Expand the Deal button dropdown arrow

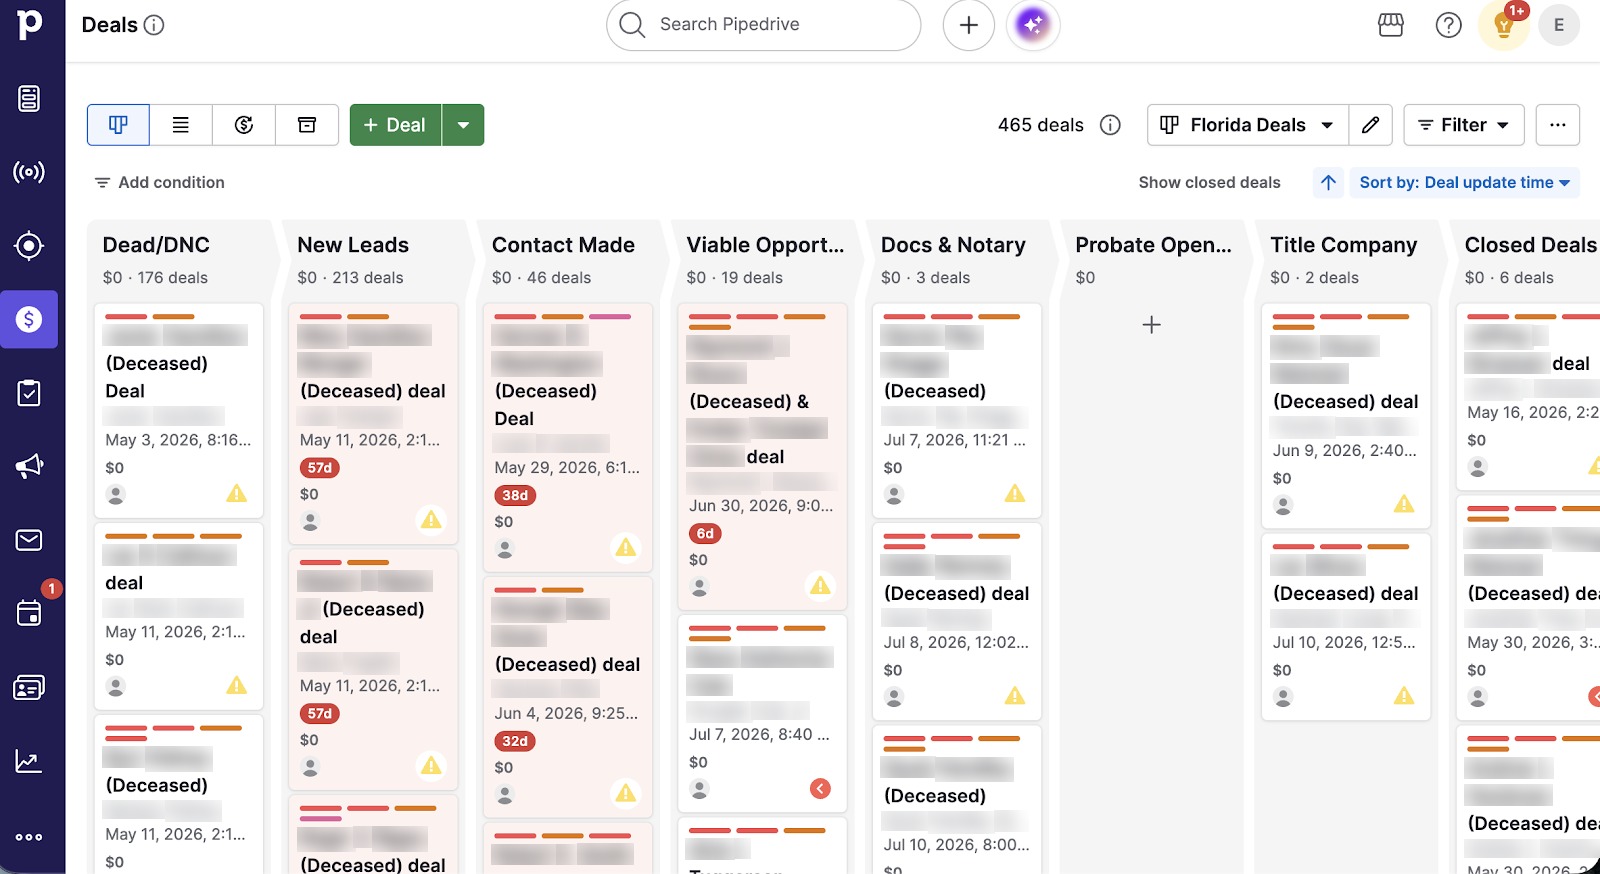pos(463,125)
